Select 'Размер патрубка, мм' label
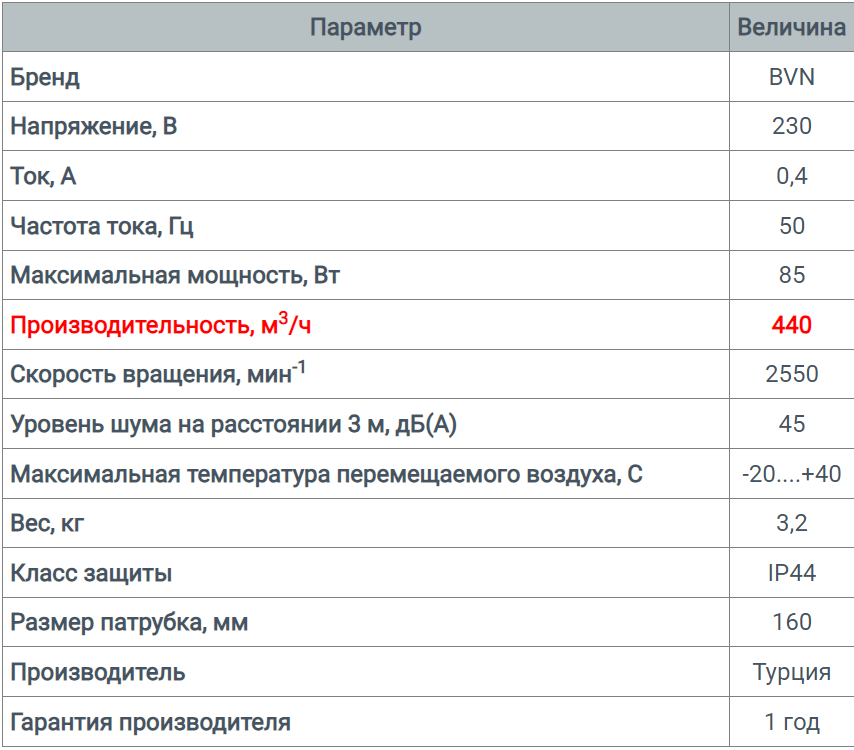 [x=129, y=623]
